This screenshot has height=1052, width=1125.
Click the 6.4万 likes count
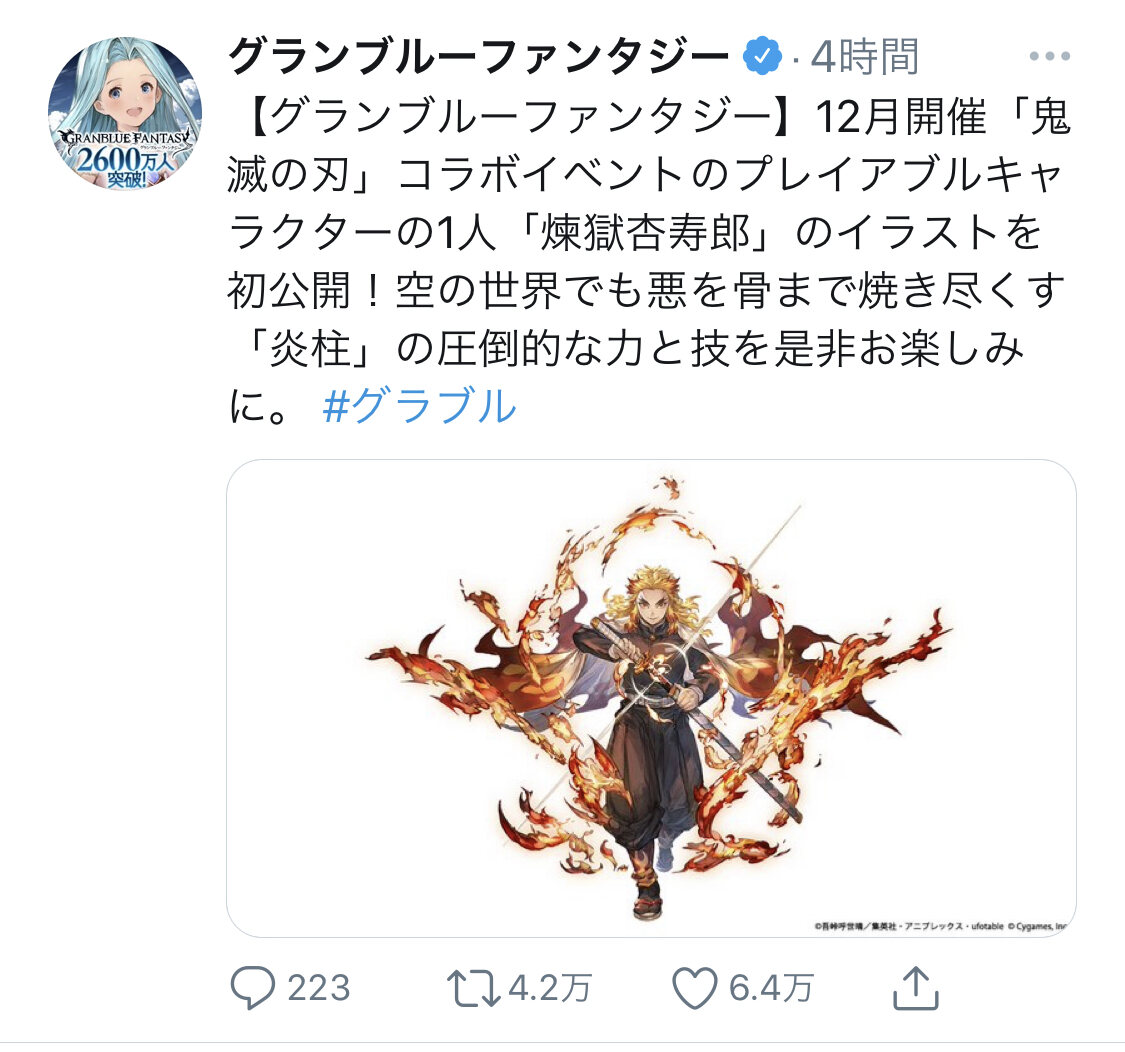pyautogui.click(x=771, y=988)
